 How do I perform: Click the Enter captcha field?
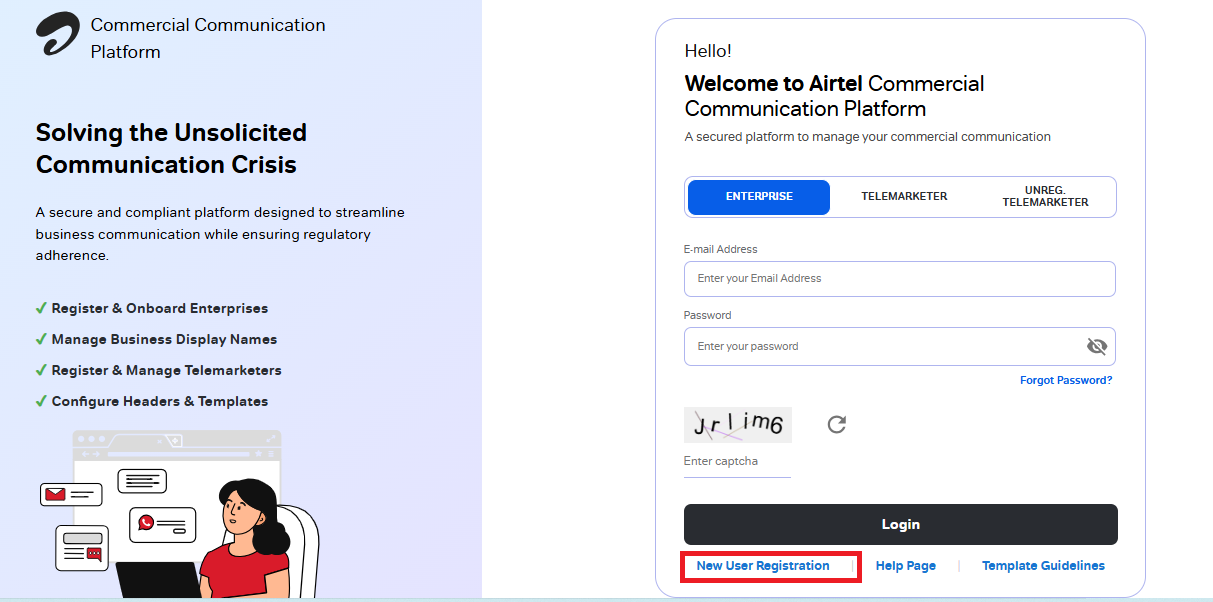point(737,461)
